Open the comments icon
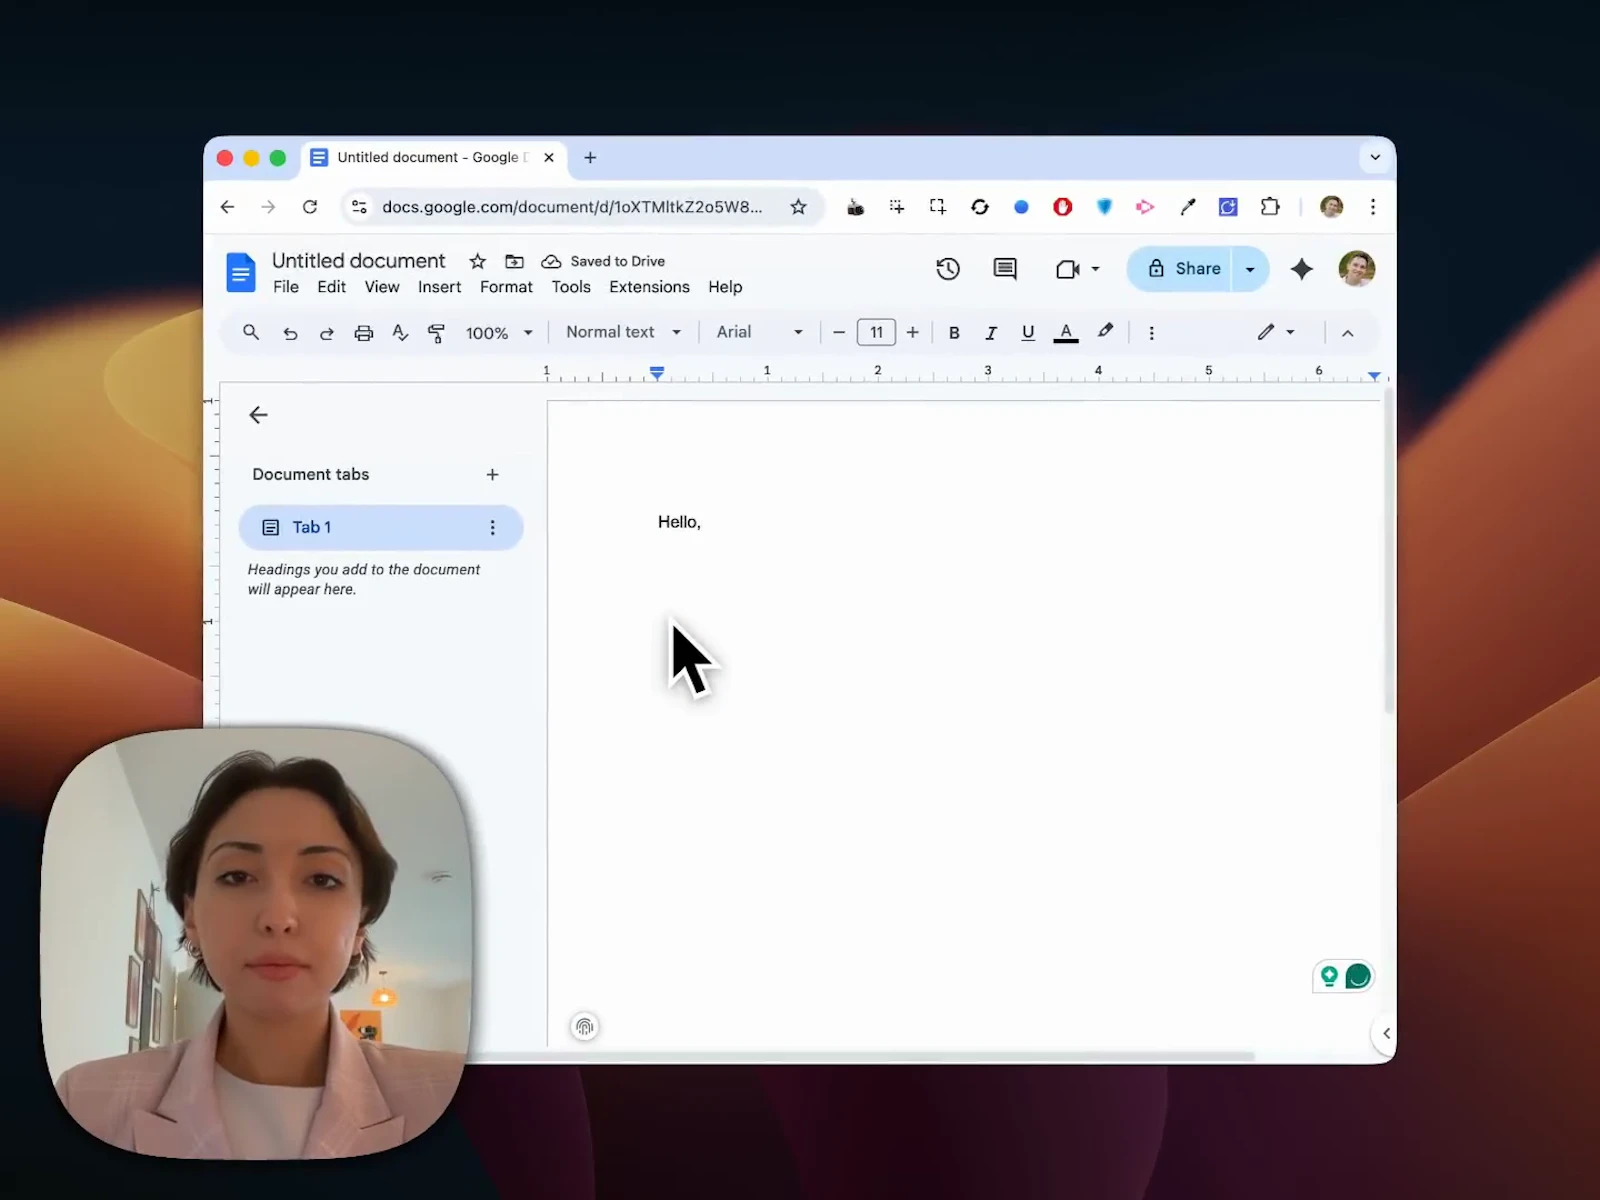Screen dimensions: 1600x1200 1005,269
